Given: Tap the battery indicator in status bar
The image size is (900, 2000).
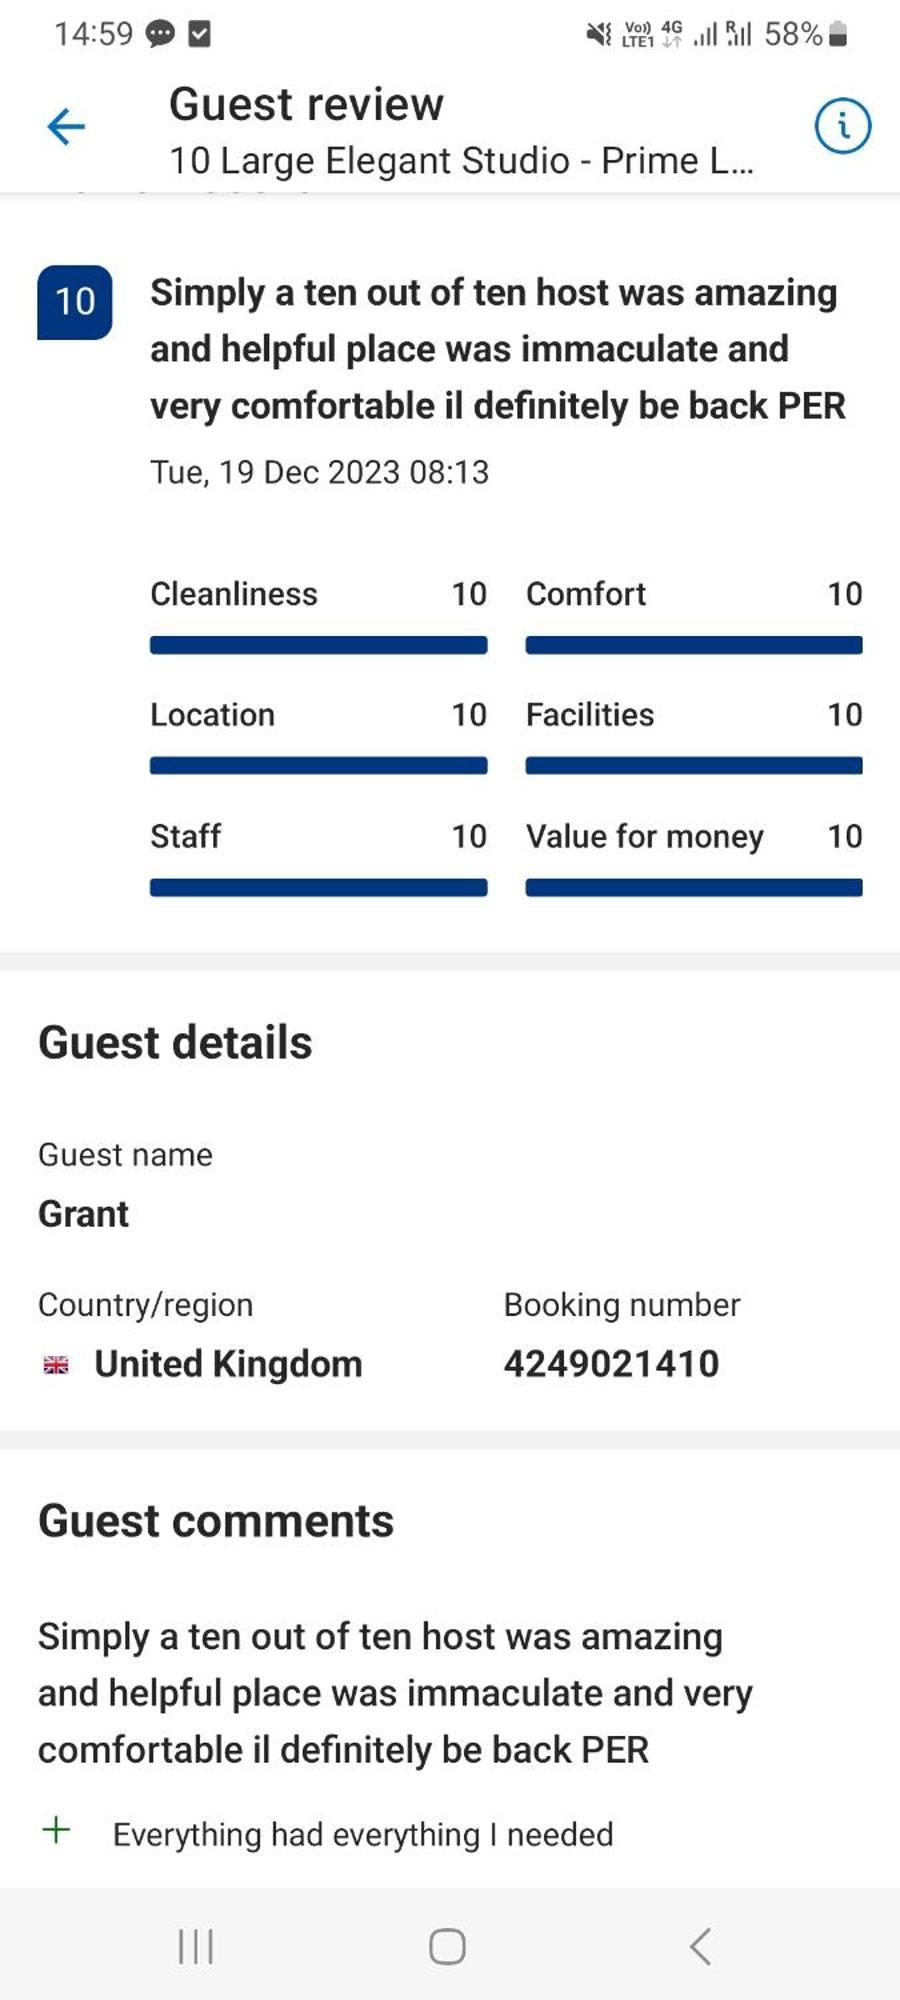Looking at the screenshot, I should (839, 35).
